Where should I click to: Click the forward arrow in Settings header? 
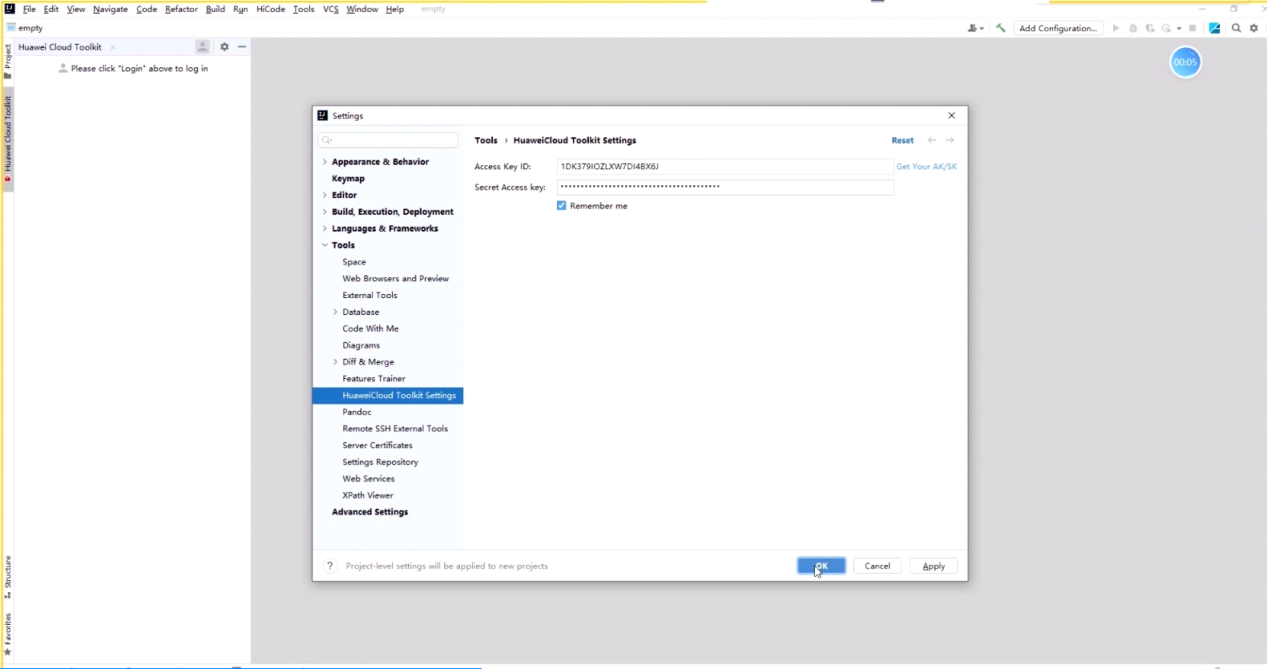click(950, 140)
